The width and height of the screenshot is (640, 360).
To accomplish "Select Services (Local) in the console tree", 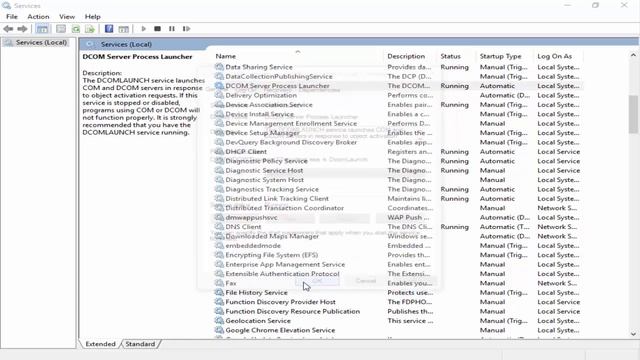I will pos(41,42).
